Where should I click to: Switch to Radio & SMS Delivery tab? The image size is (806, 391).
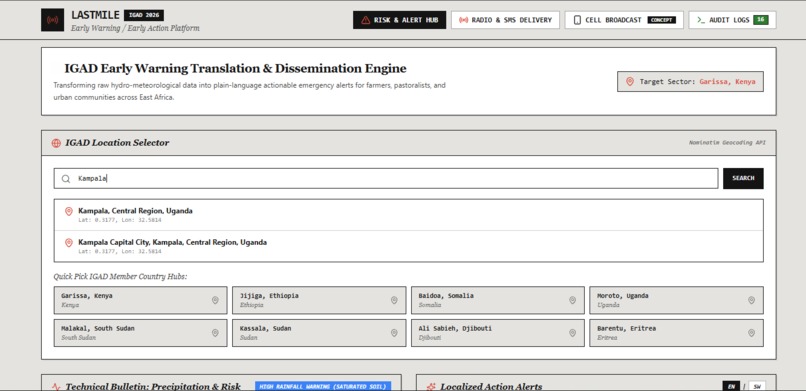(505, 20)
